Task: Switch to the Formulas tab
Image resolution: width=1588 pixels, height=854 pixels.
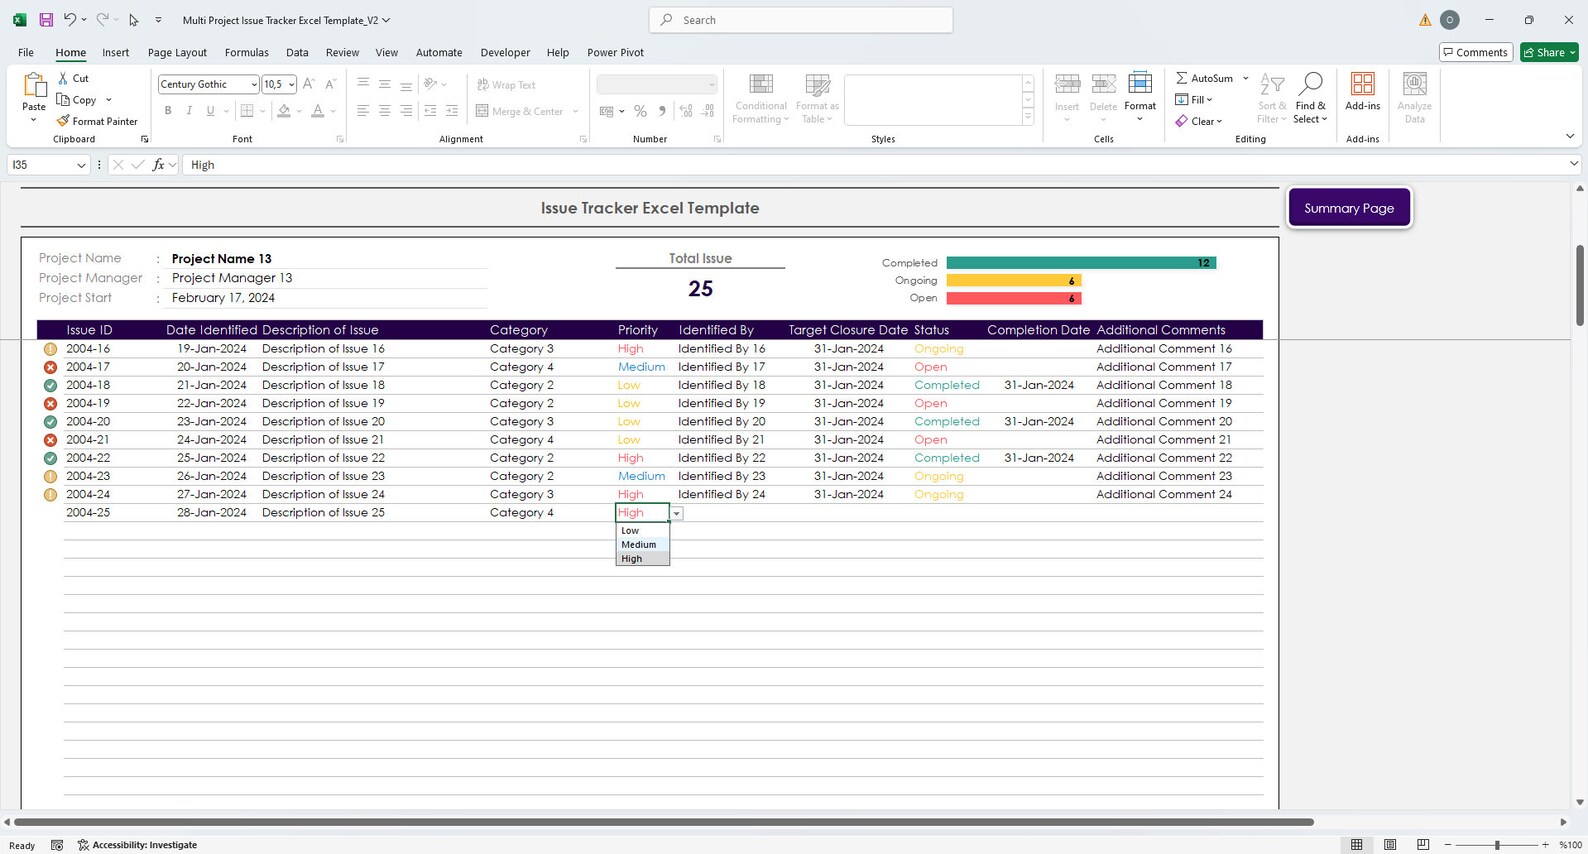Action: pos(246,52)
